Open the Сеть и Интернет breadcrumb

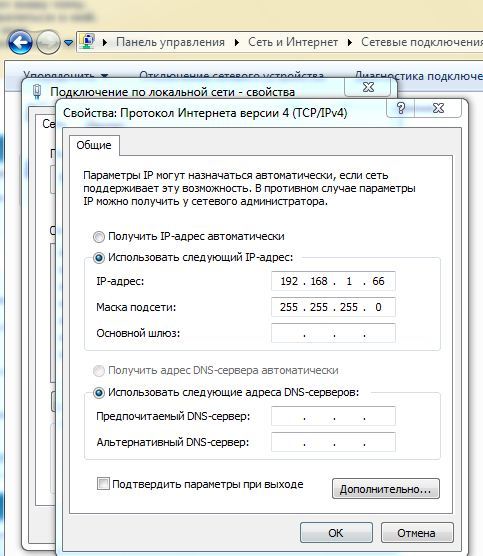293,42
